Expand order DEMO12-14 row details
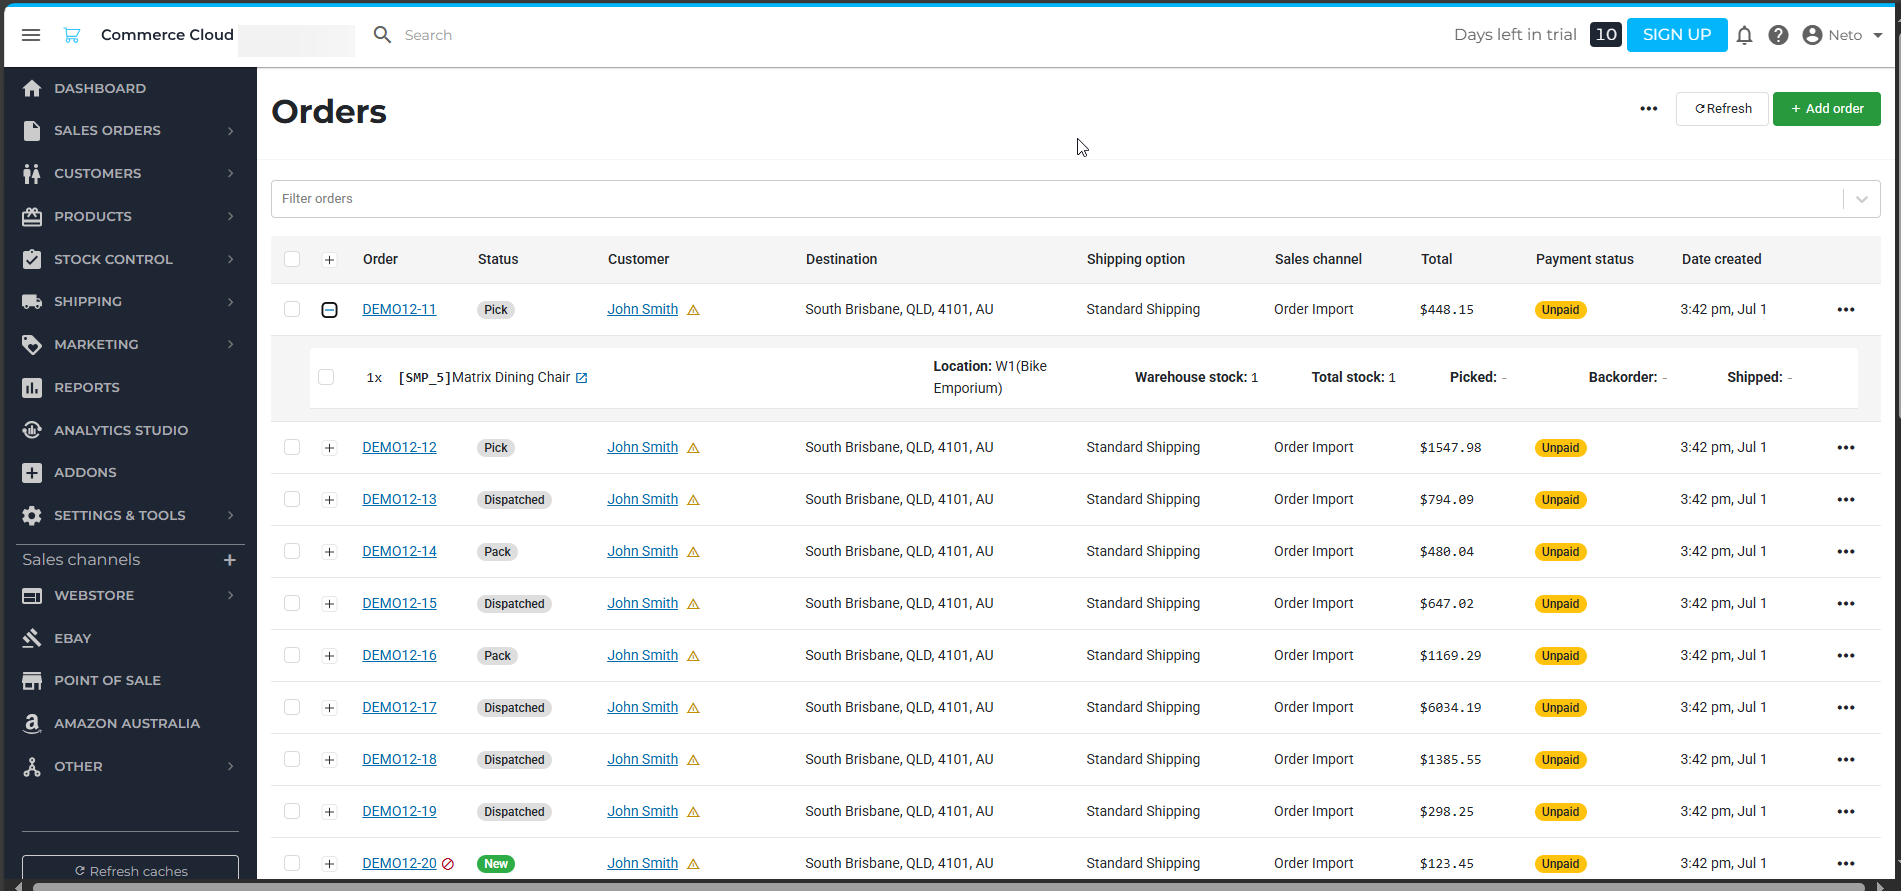1901x891 pixels. tap(329, 552)
